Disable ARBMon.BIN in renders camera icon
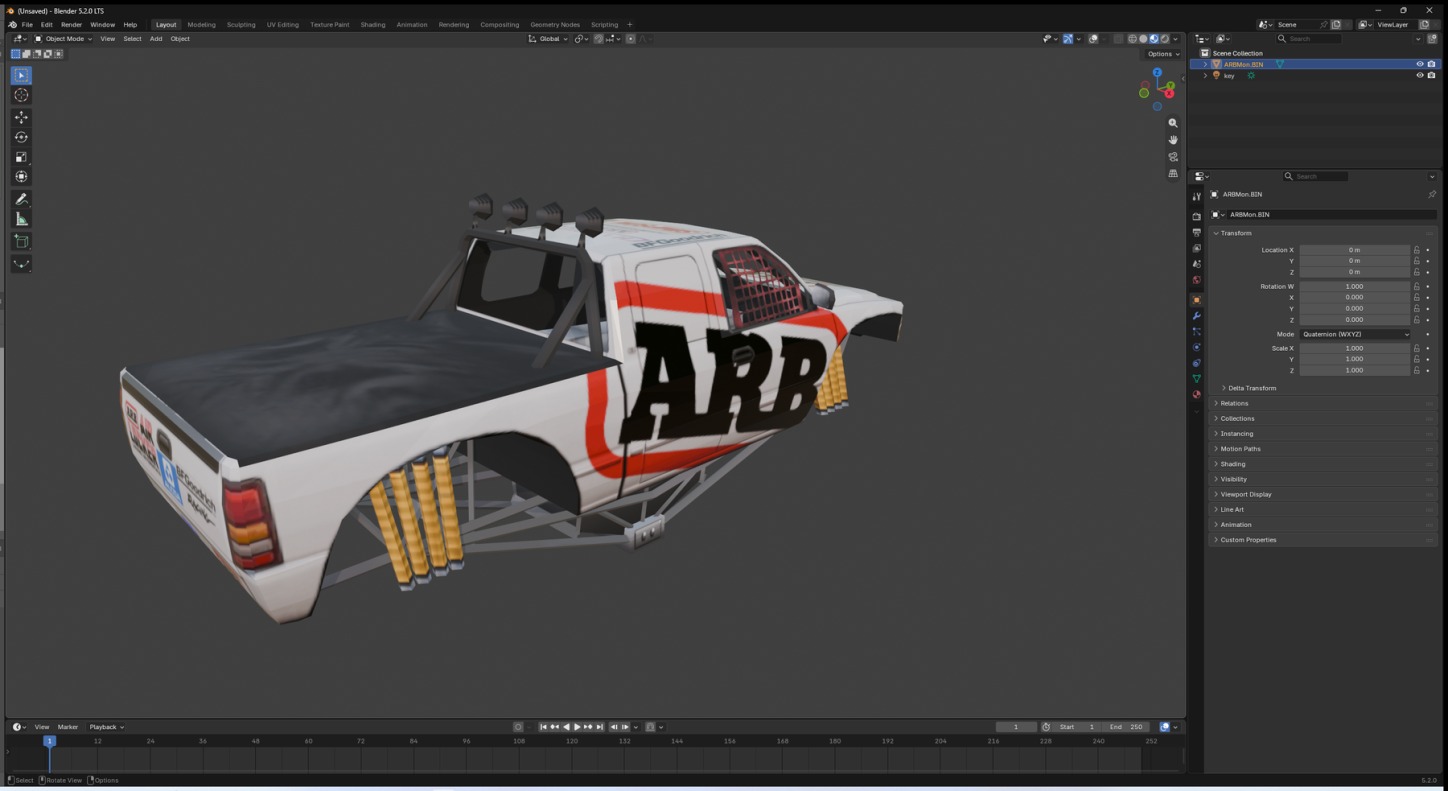1448x791 pixels. pyautogui.click(x=1431, y=64)
